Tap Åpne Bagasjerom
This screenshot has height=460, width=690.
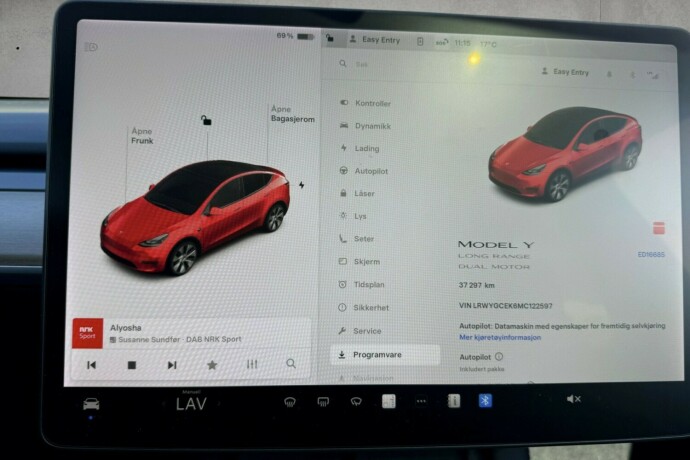tap(292, 114)
